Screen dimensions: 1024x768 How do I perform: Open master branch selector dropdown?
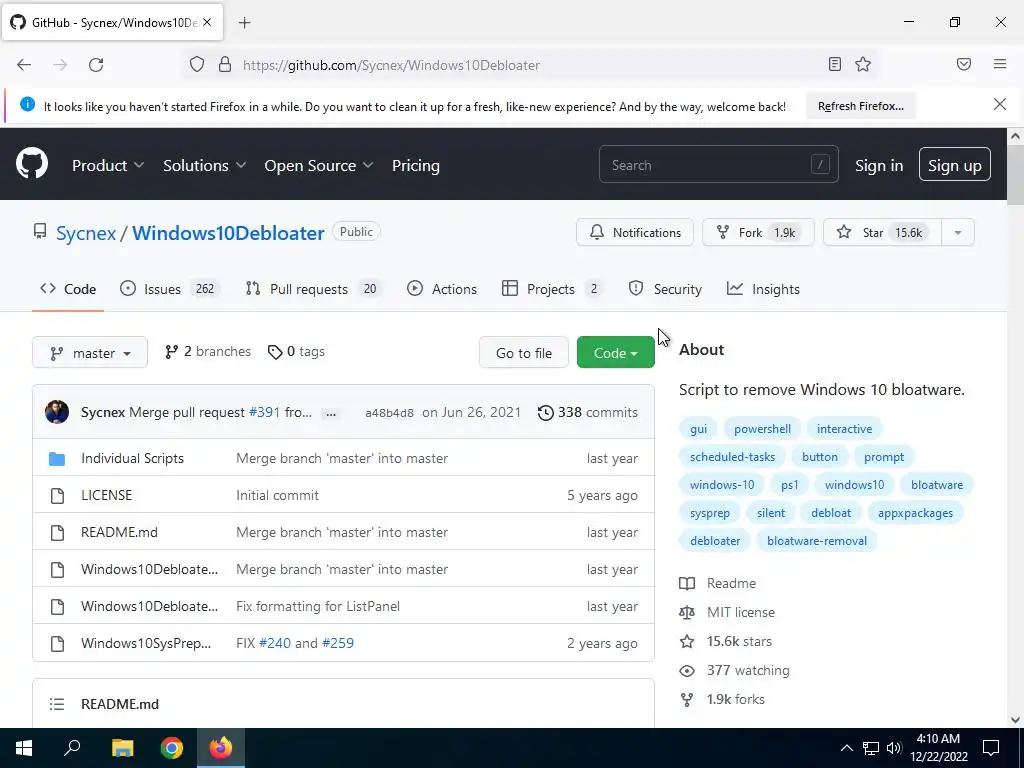[90, 353]
